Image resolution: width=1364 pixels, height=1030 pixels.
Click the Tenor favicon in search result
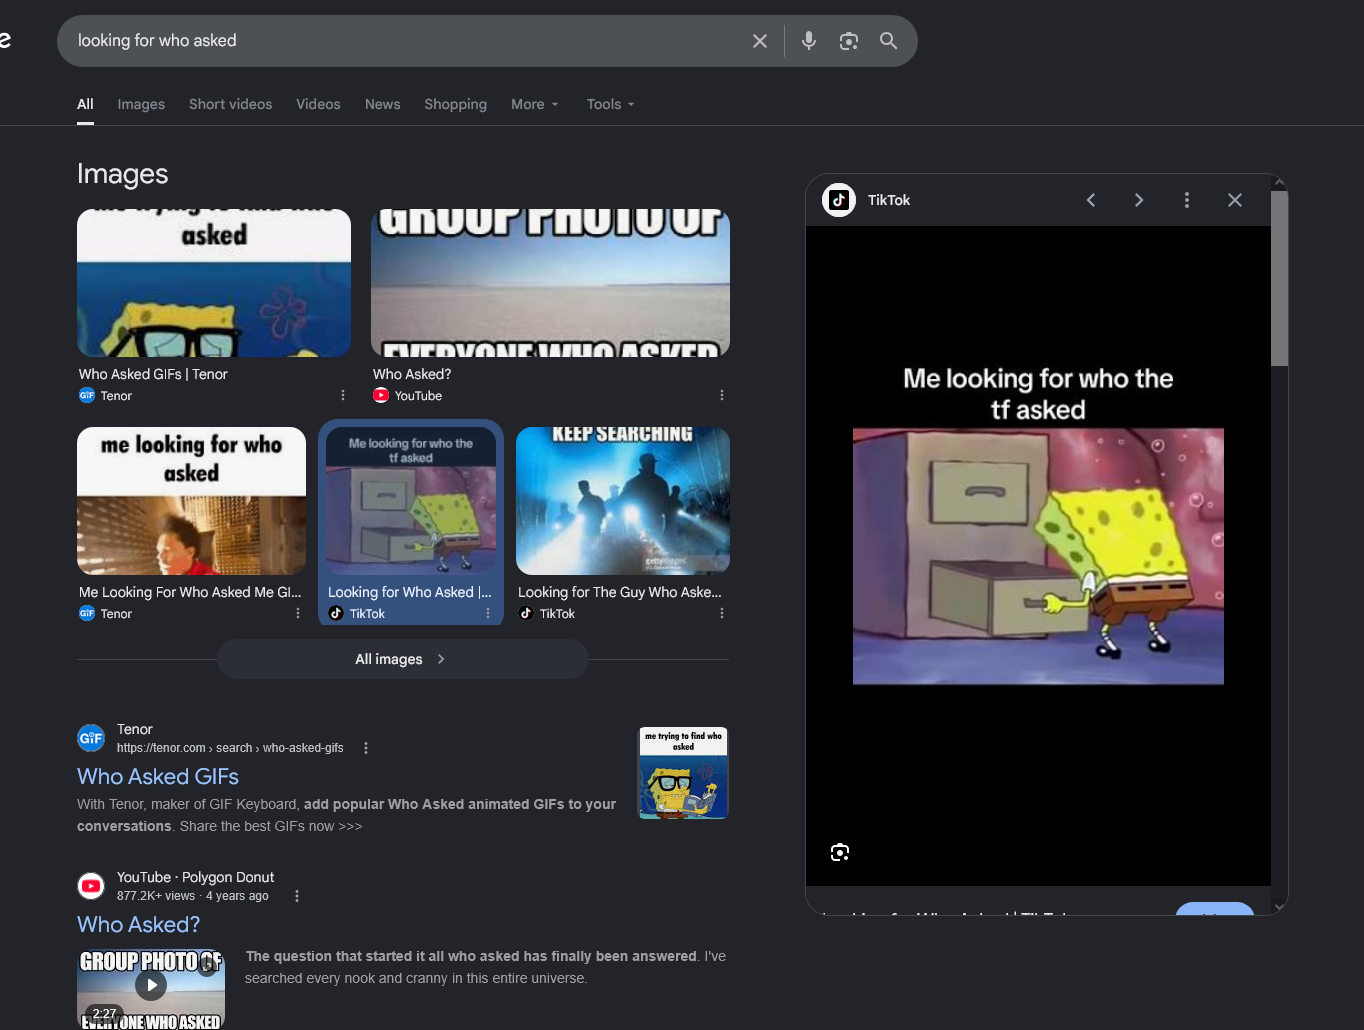tap(91, 738)
